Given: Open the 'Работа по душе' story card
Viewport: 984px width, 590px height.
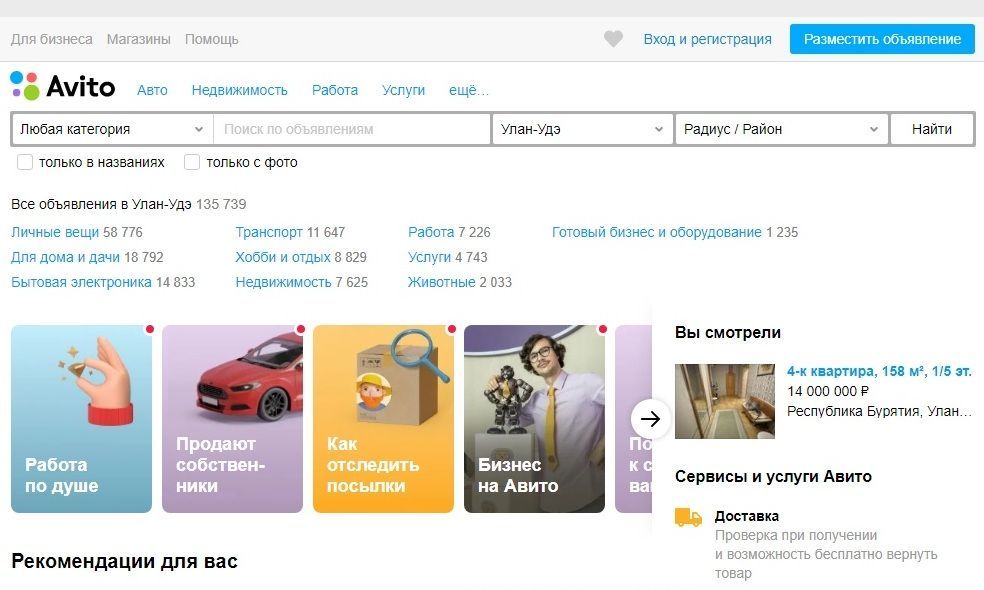Looking at the screenshot, I should 81,418.
